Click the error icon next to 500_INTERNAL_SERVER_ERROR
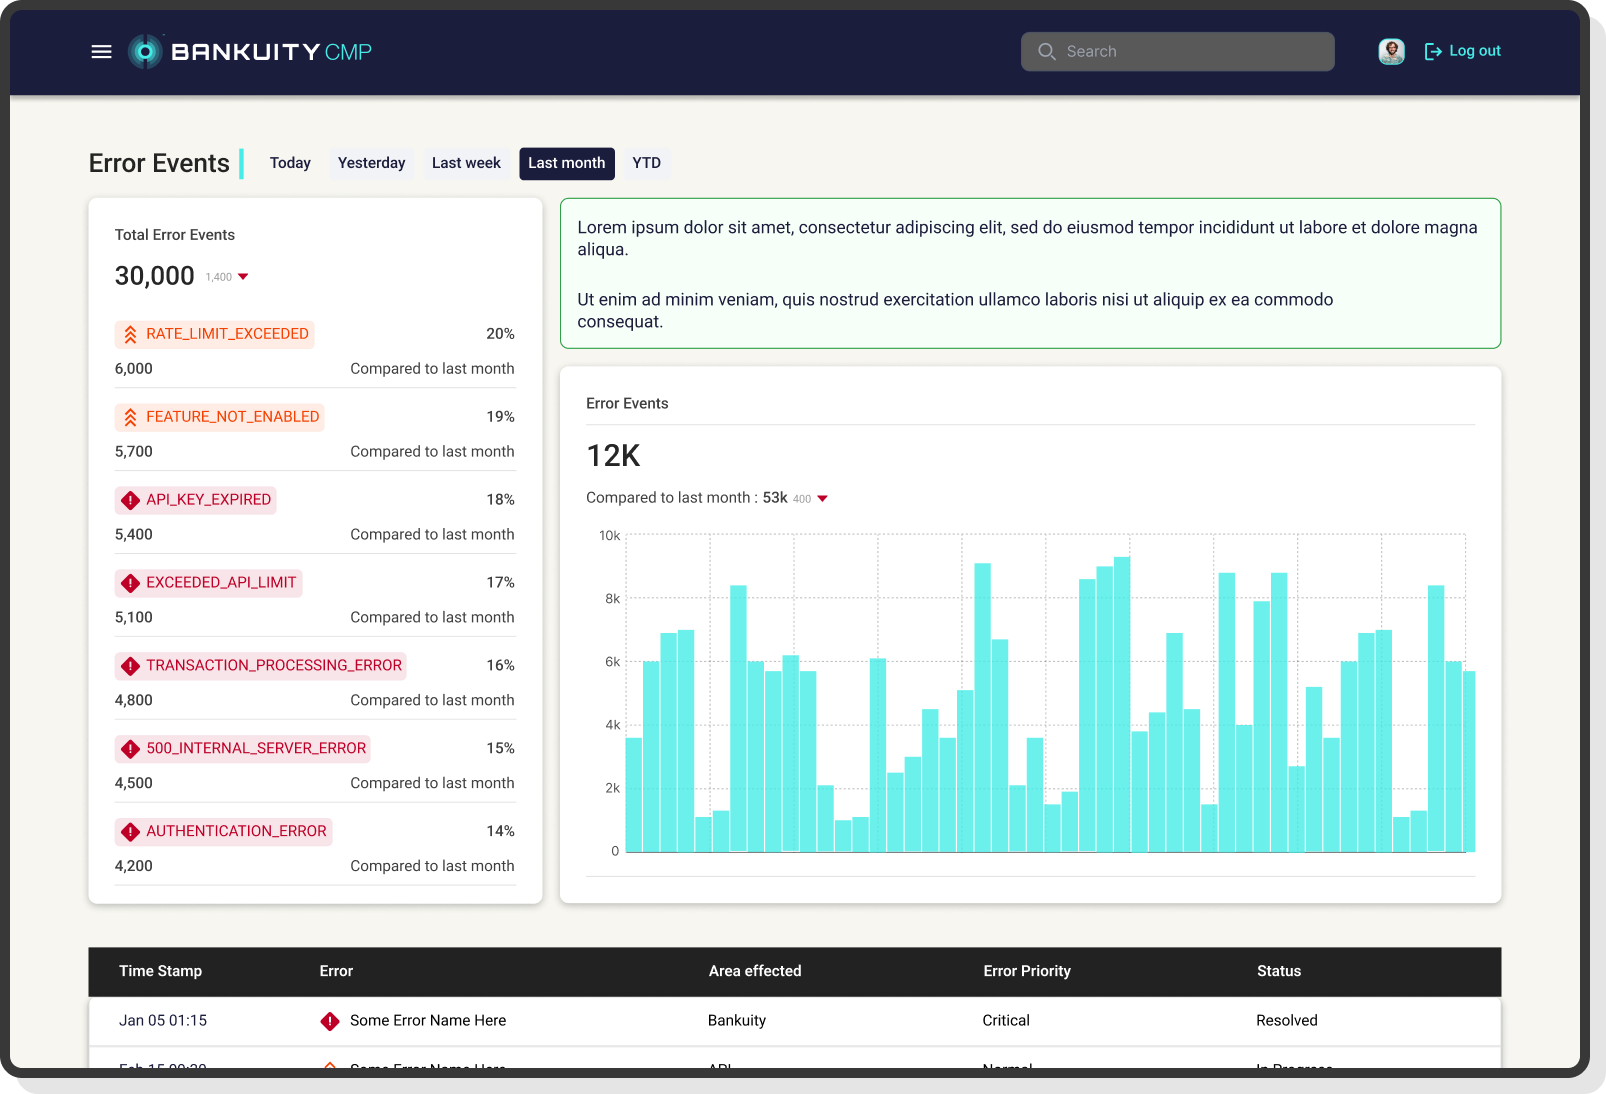The height and width of the screenshot is (1094, 1606). point(129,748)
